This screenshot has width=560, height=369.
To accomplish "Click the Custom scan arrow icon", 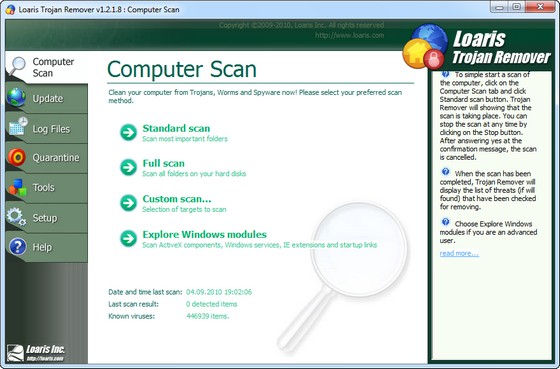I will point(128,203).
